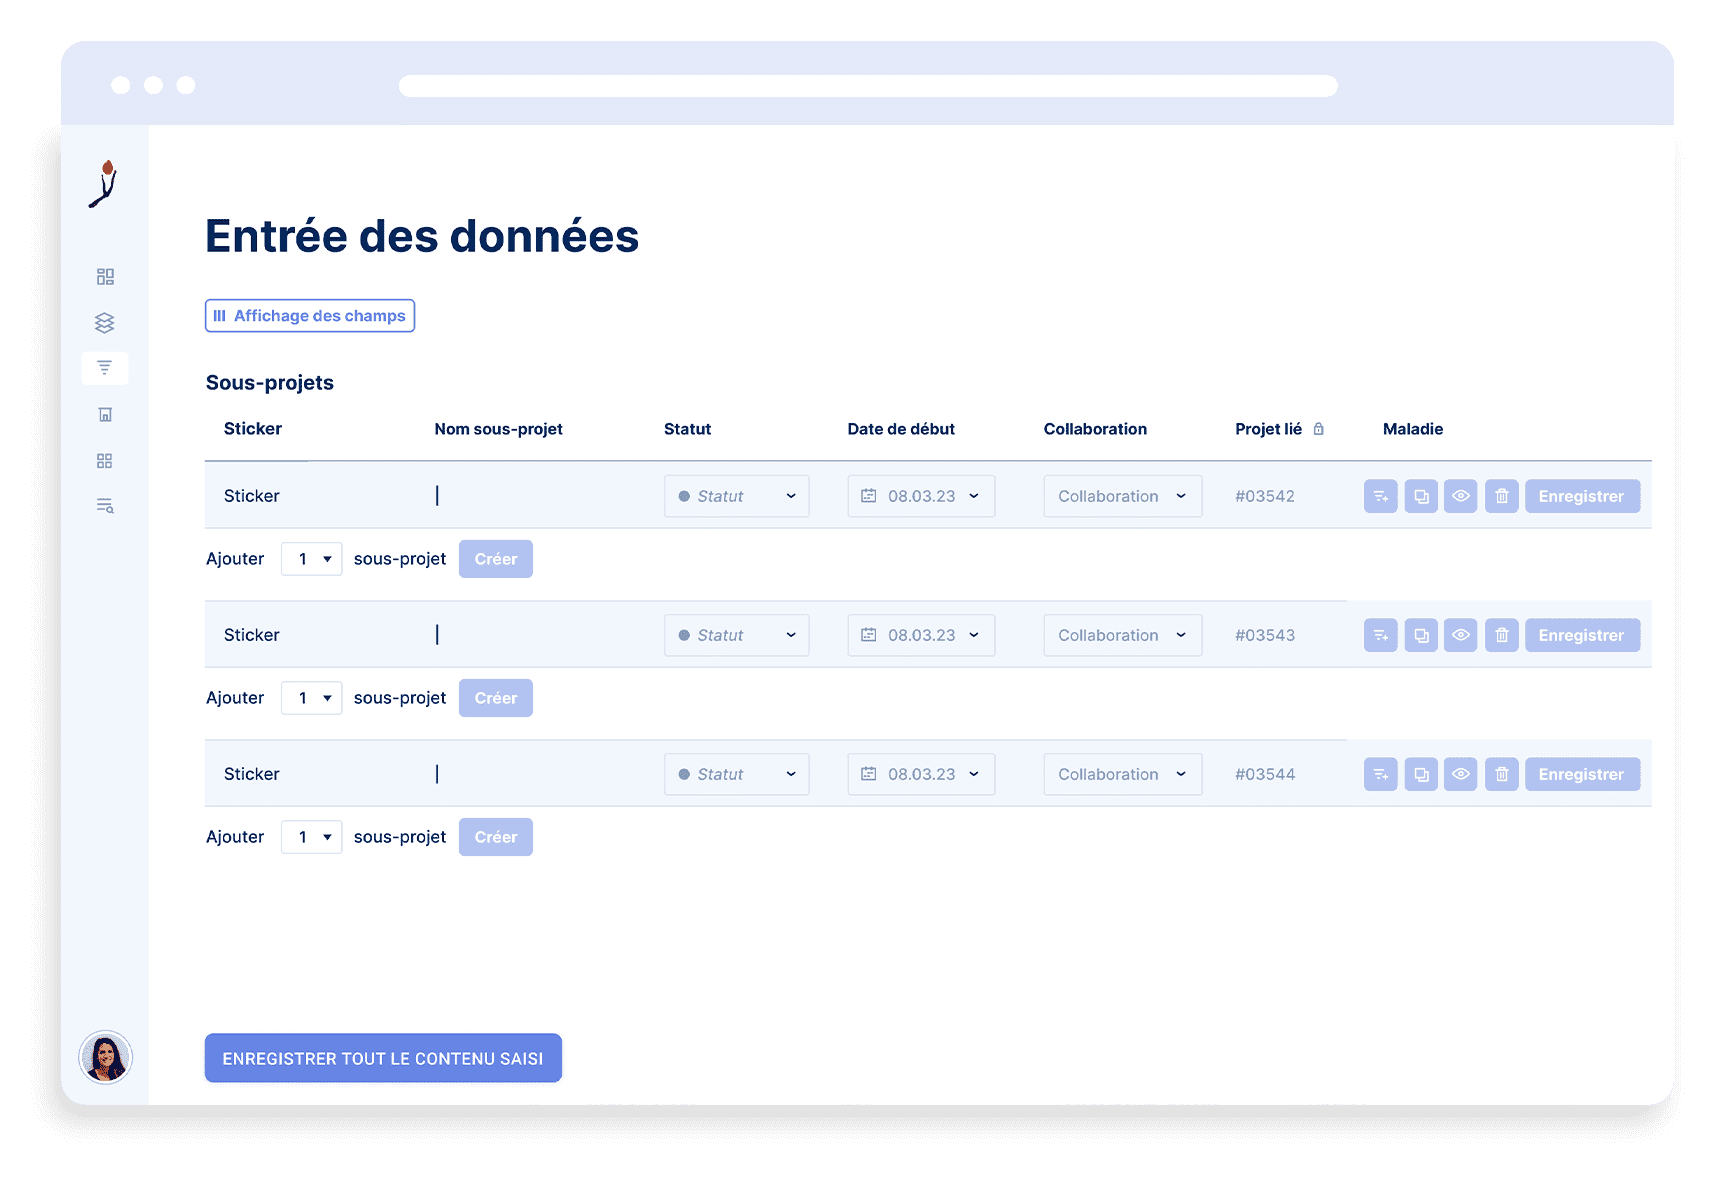Click the Projet lié lock icon
This screenshot has width=1734, height=1187.
pyautogui.click(x=1320, y=428)
